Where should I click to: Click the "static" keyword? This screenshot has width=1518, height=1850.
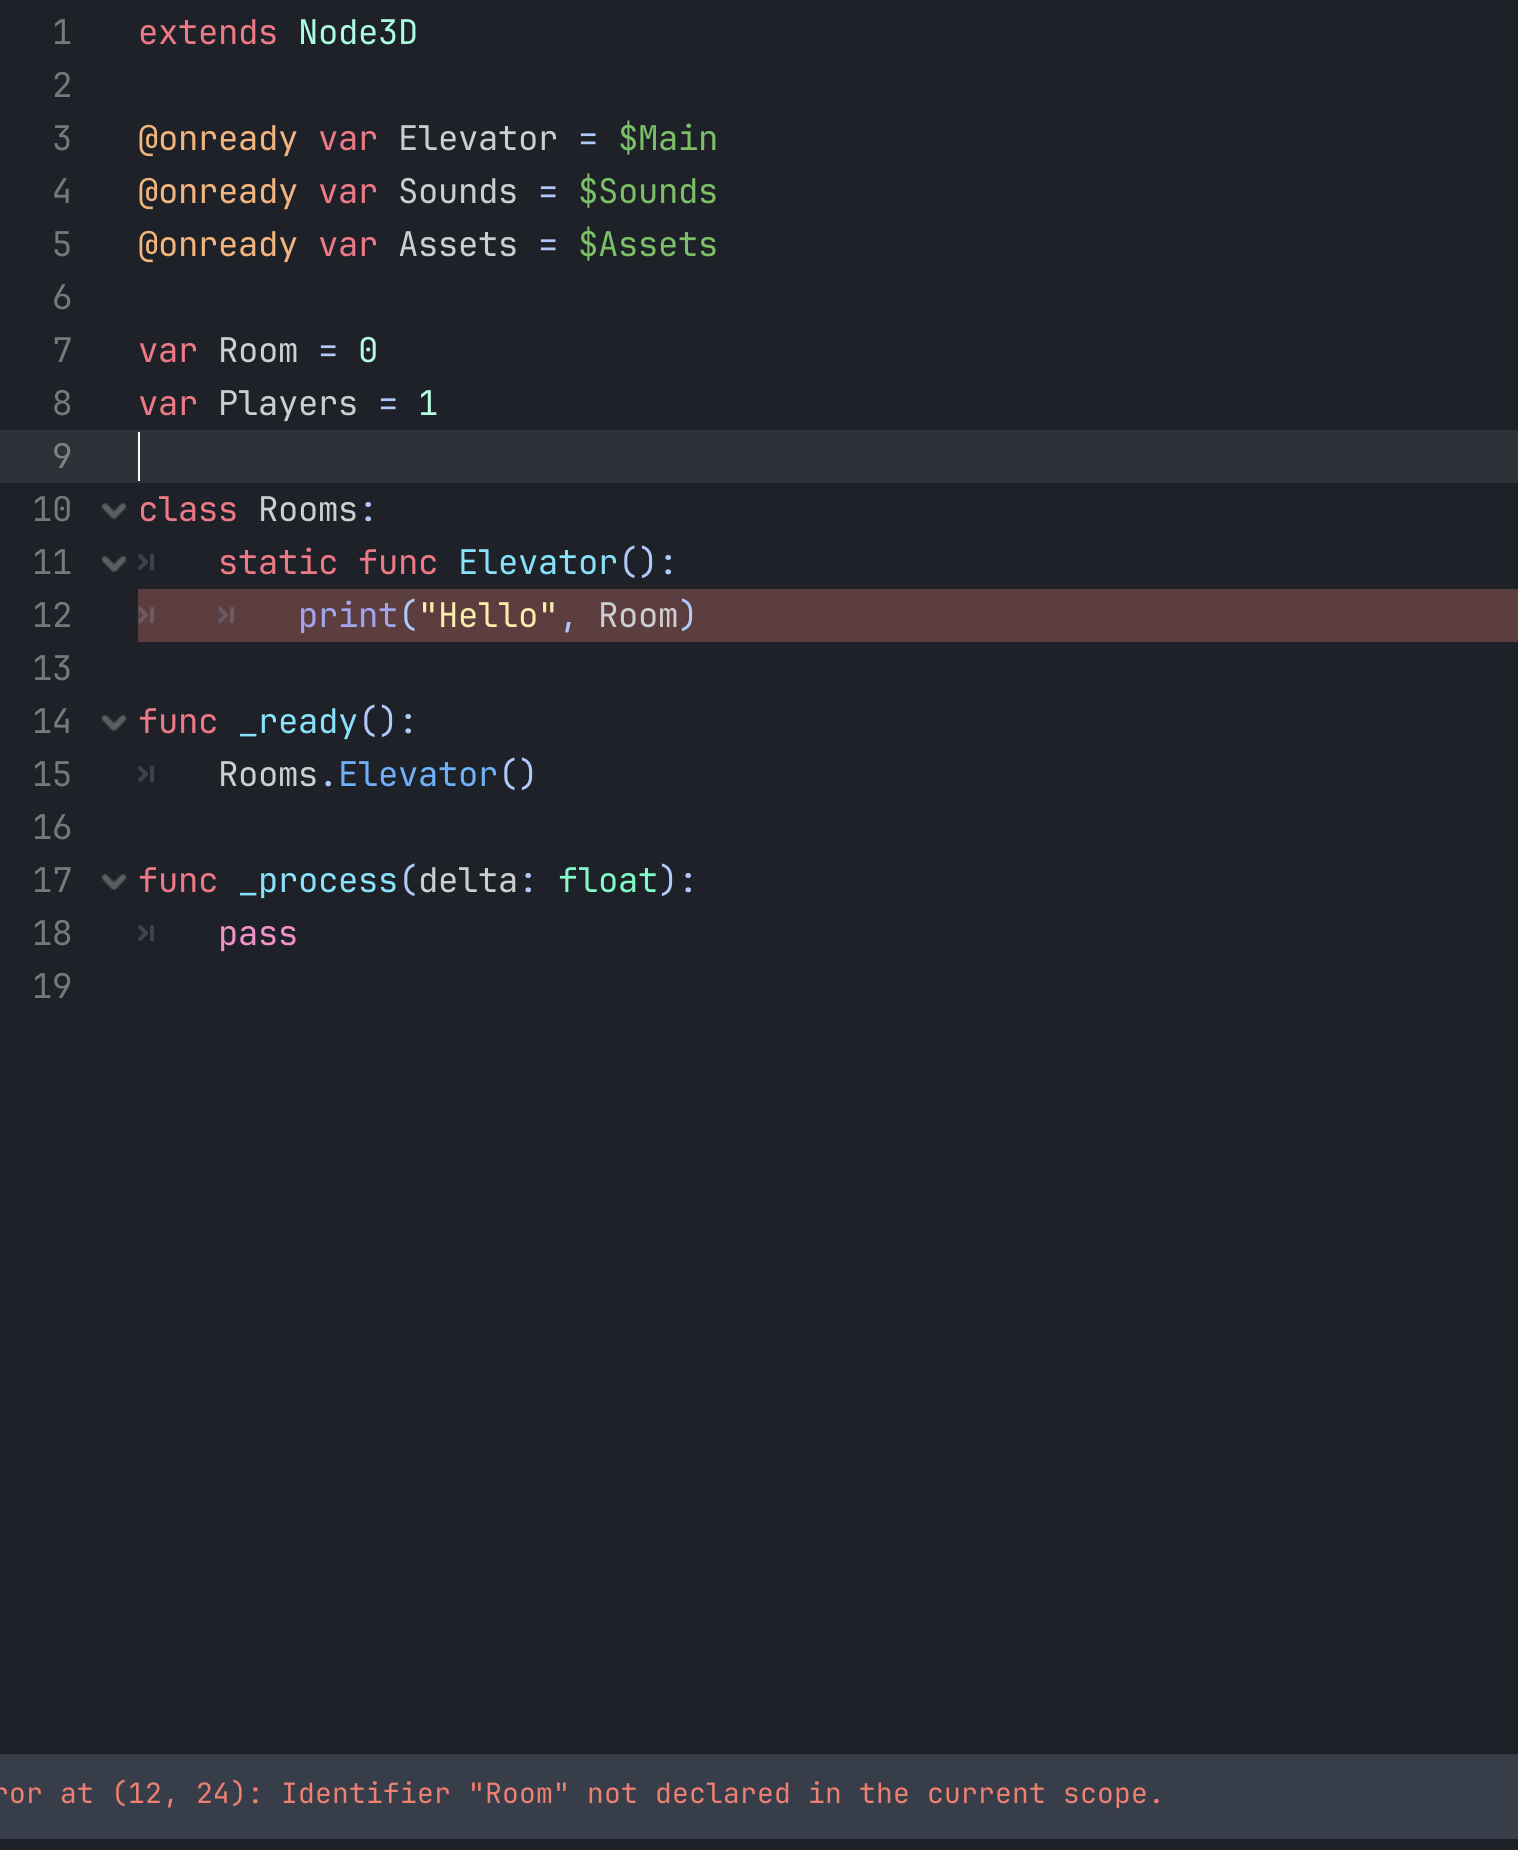pyautogui.click(x=278, y=563)
